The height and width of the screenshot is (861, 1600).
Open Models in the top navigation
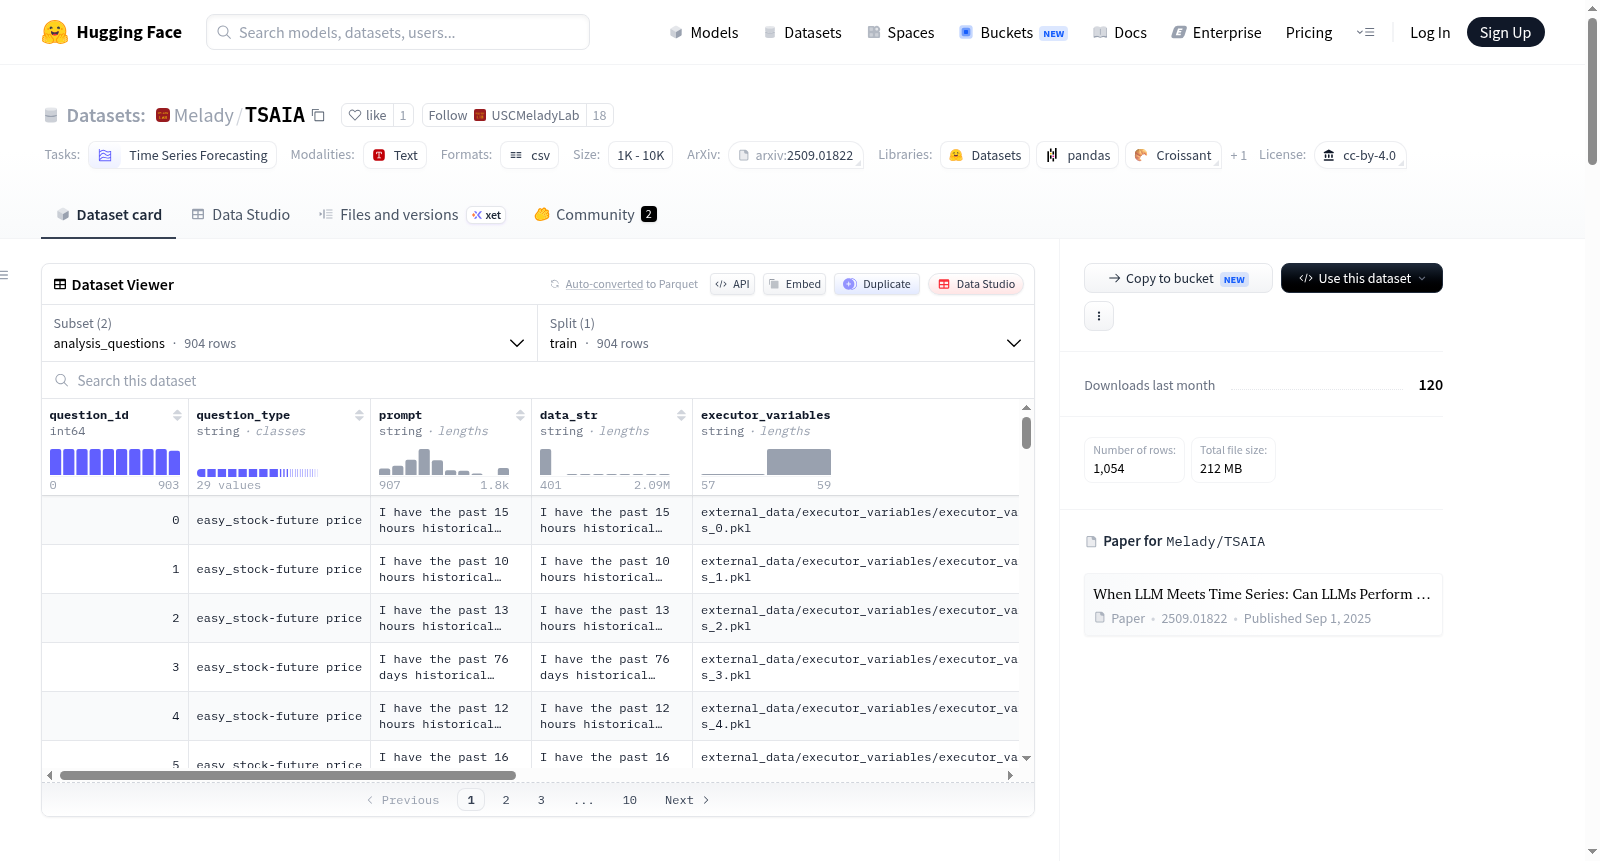click(704, 32)
